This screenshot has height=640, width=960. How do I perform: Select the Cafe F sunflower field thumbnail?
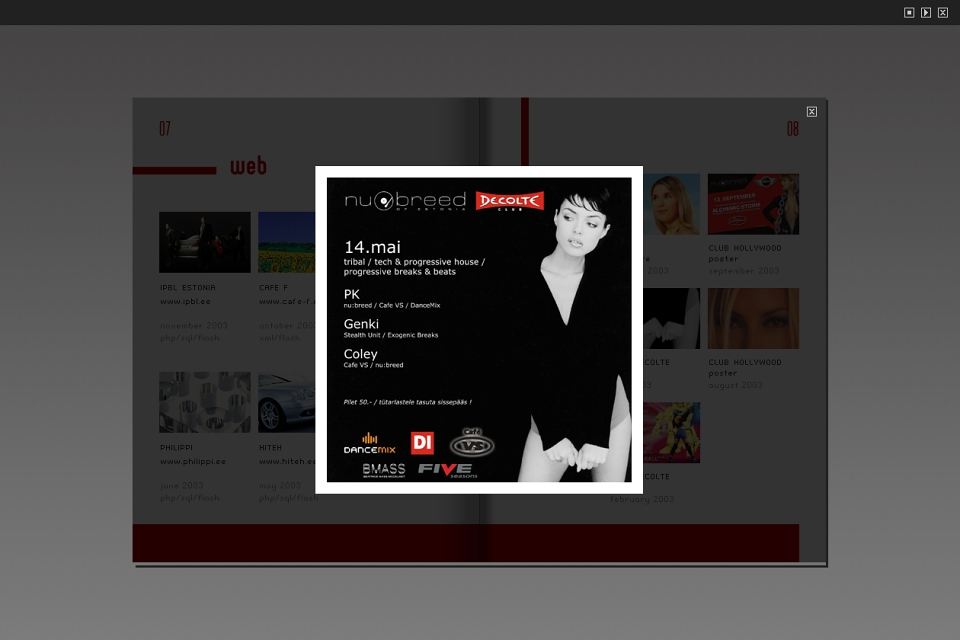click(286, 242)
